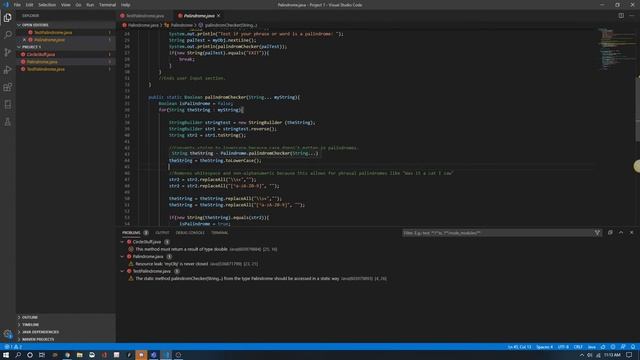Viewport: 640px width, 360px height.
Task: Click the code minimap preview
Action: 616,49
